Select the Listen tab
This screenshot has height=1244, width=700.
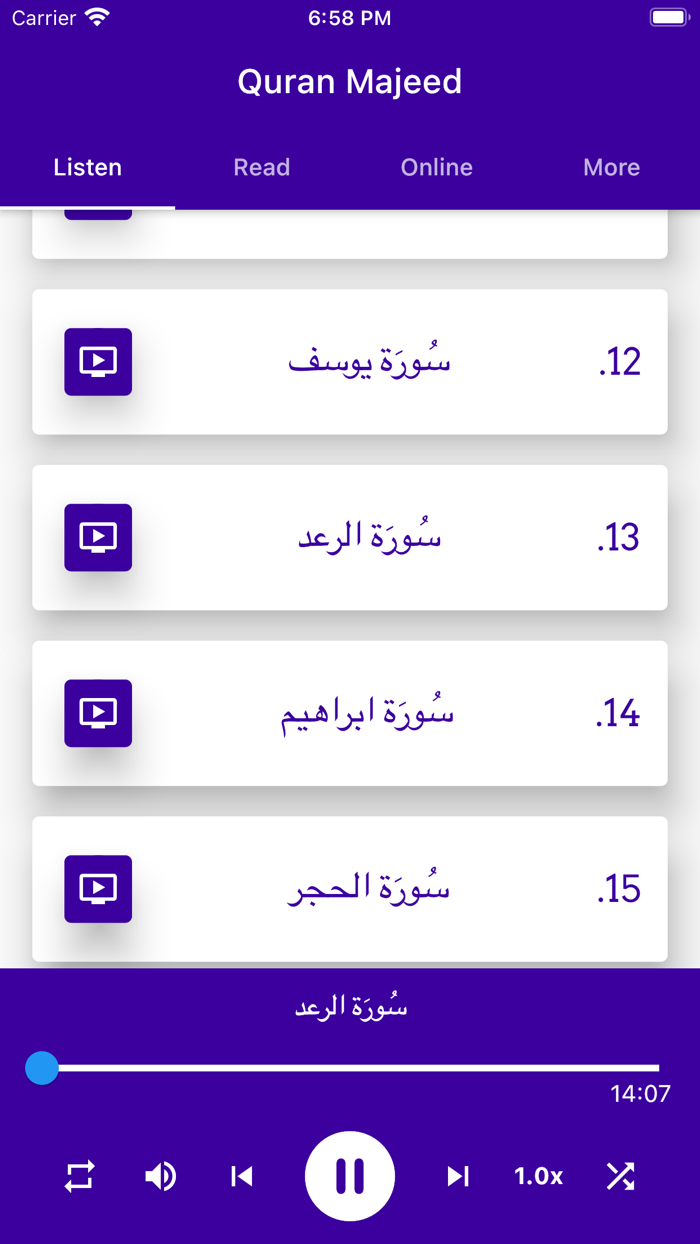point(87,167)
